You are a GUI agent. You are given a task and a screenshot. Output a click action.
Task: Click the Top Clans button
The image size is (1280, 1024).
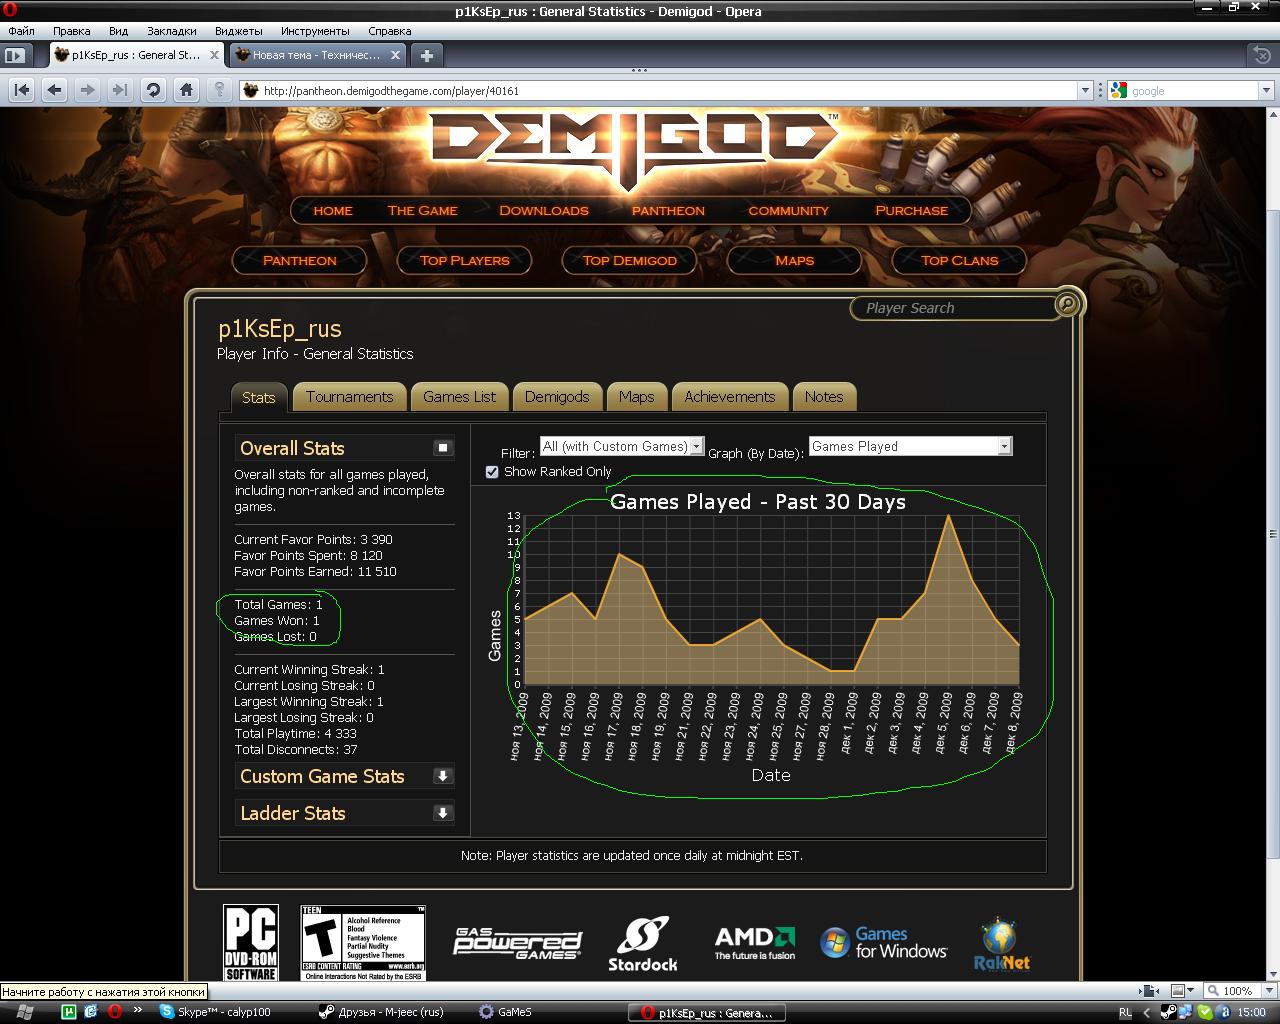(x=960, y=260)
